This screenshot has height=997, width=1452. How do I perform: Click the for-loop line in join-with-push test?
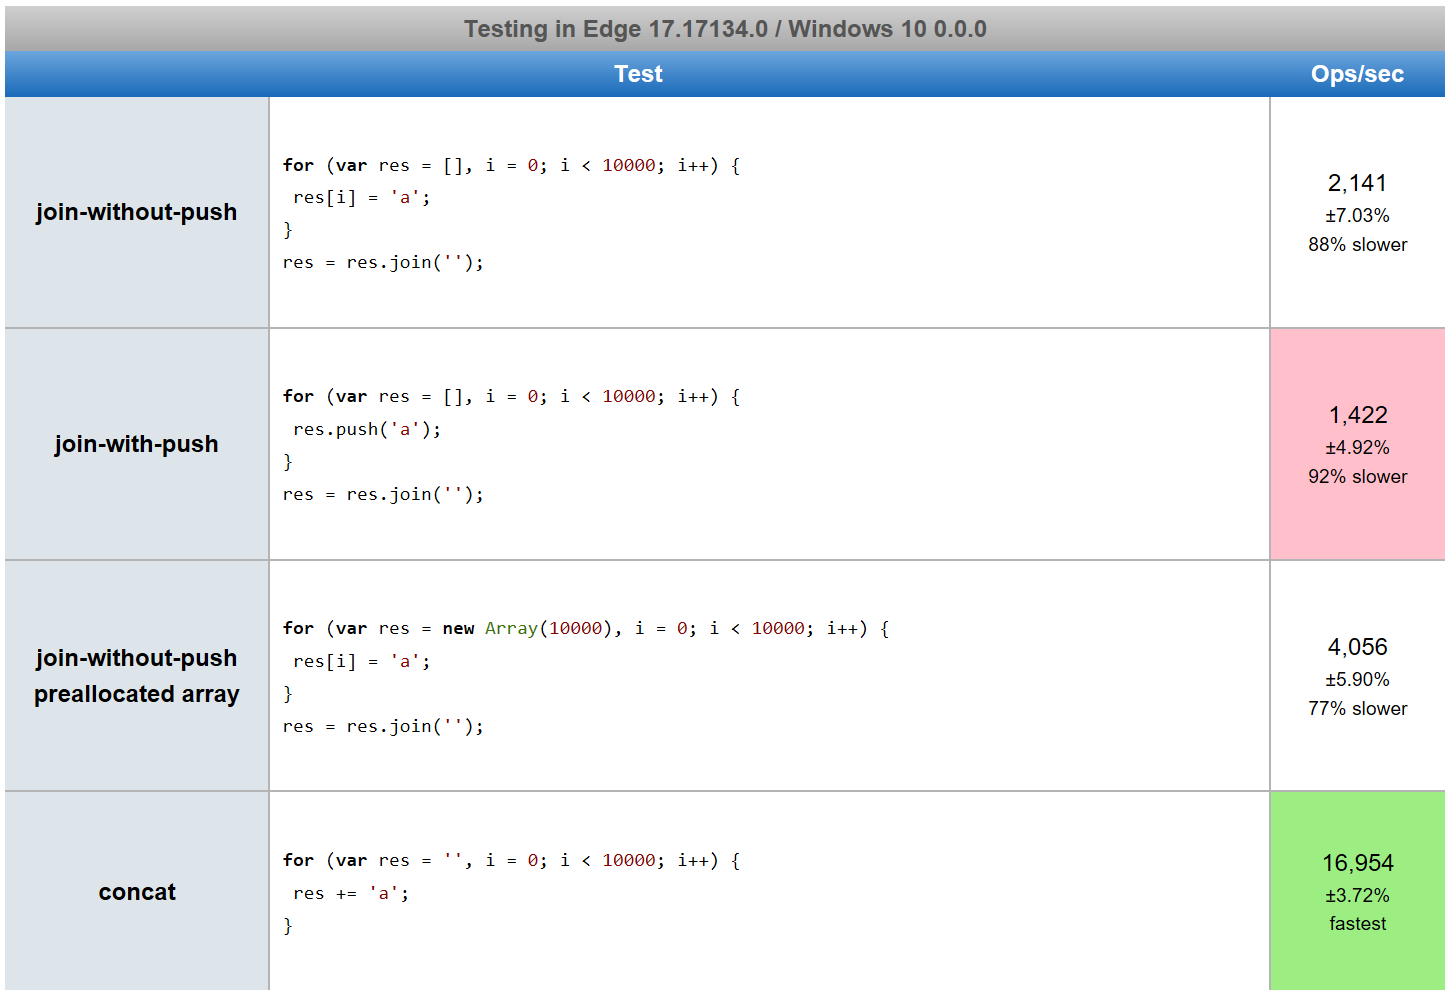tap(511, 396)
